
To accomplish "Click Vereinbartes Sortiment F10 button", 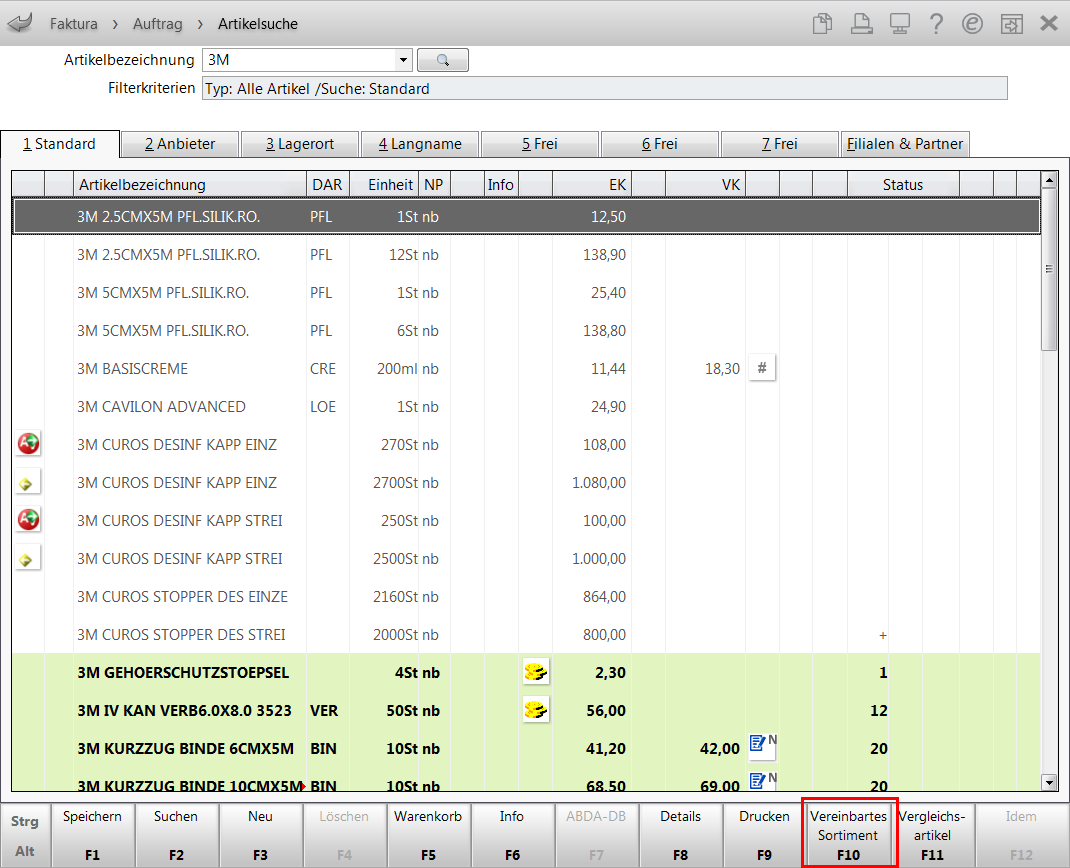I will click(848, 835).
